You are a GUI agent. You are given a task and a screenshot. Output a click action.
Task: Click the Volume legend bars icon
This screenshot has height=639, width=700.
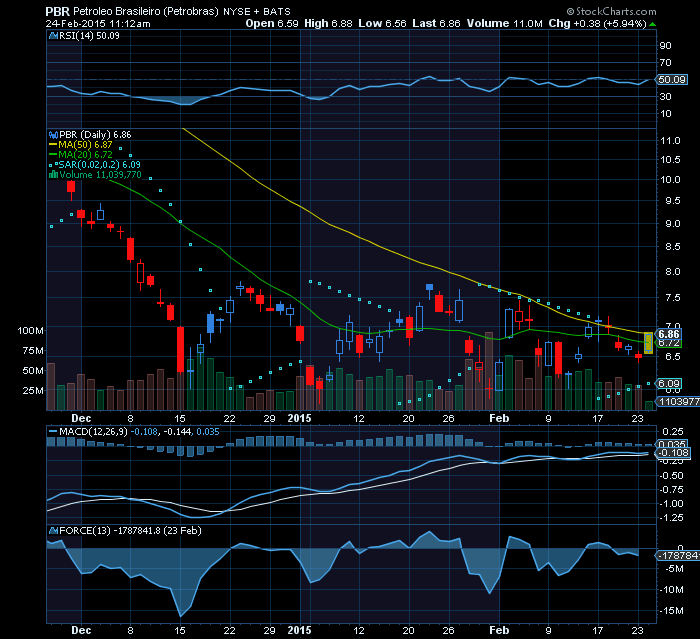click(54, 175)
